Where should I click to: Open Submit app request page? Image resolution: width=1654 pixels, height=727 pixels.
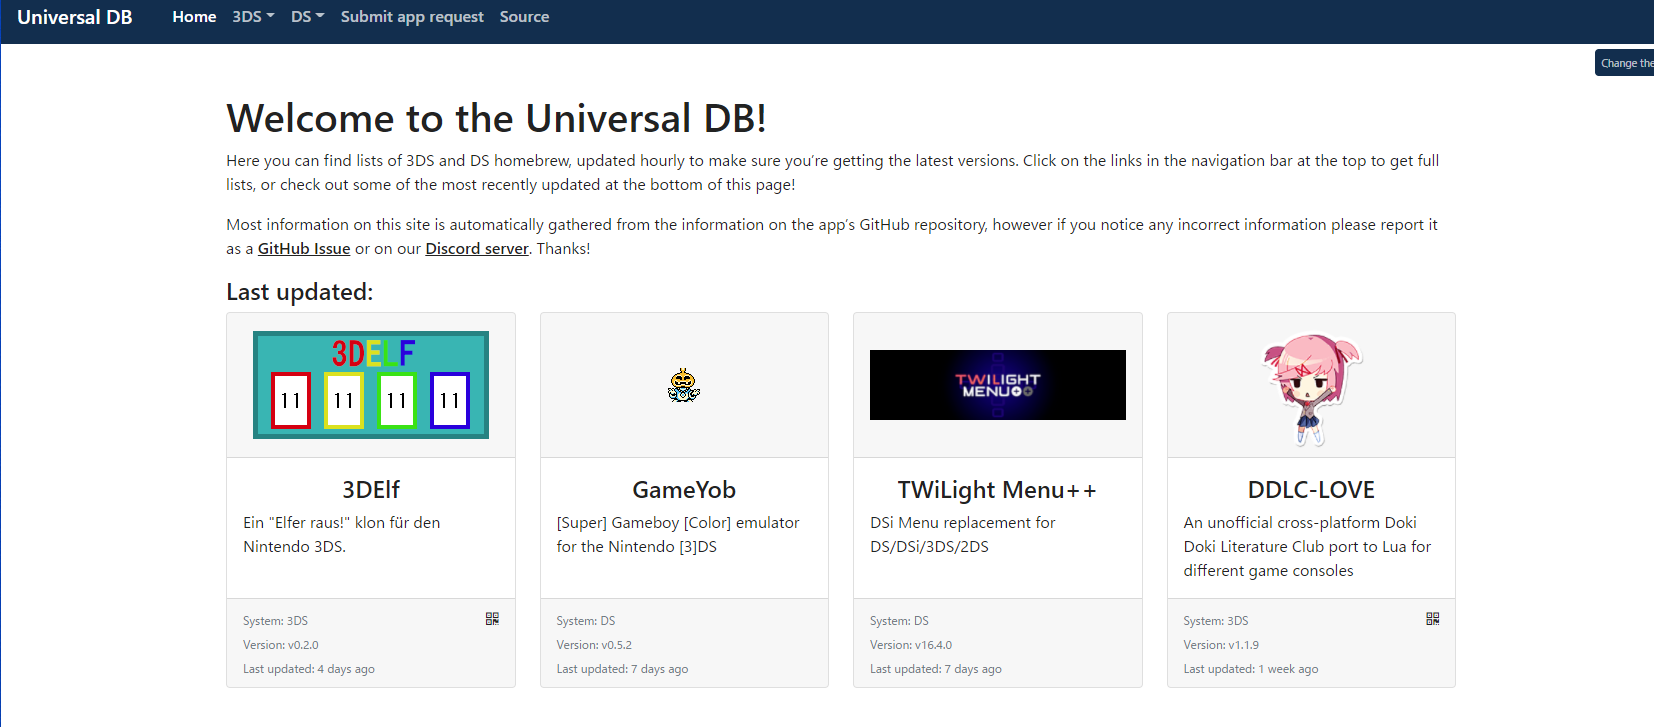(x=412, y=17)
